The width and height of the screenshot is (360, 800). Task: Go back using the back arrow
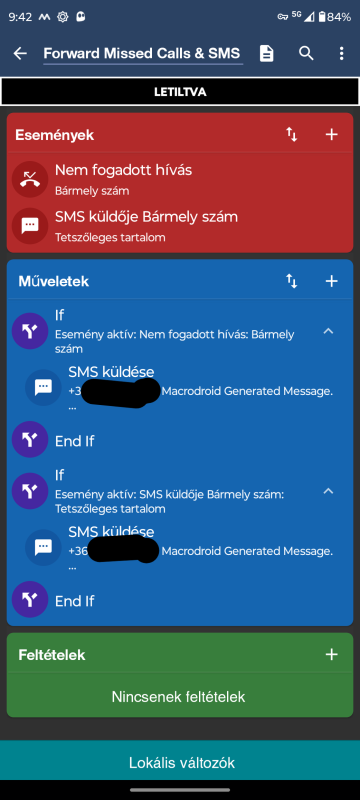20,53
